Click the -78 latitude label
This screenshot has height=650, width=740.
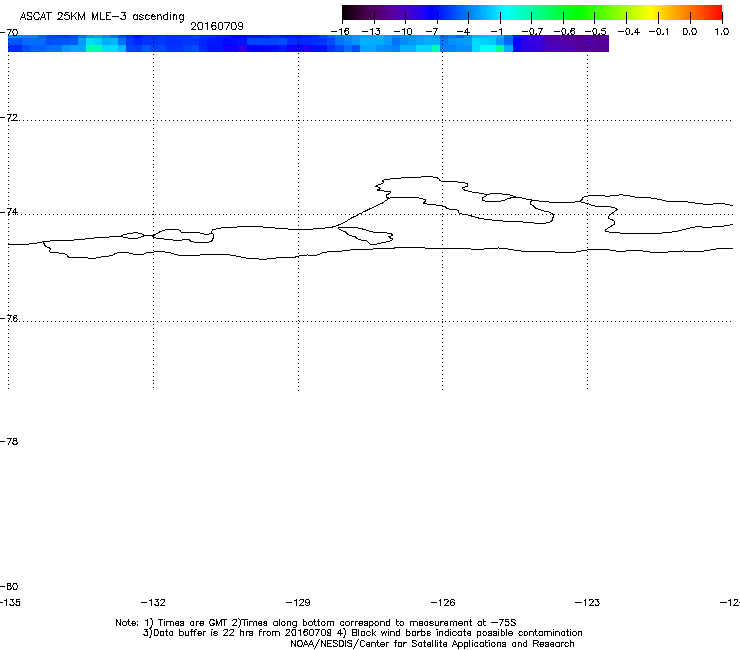pyautogui.click(x=9, y=442)
